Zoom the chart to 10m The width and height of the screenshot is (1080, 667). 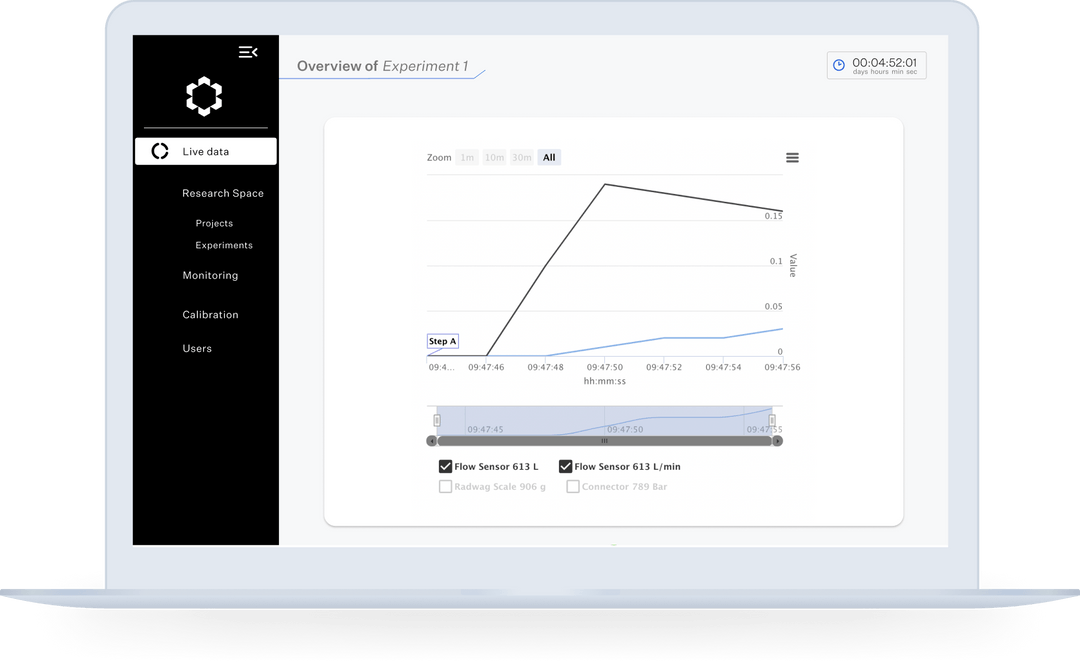click(x=494, y=157)
